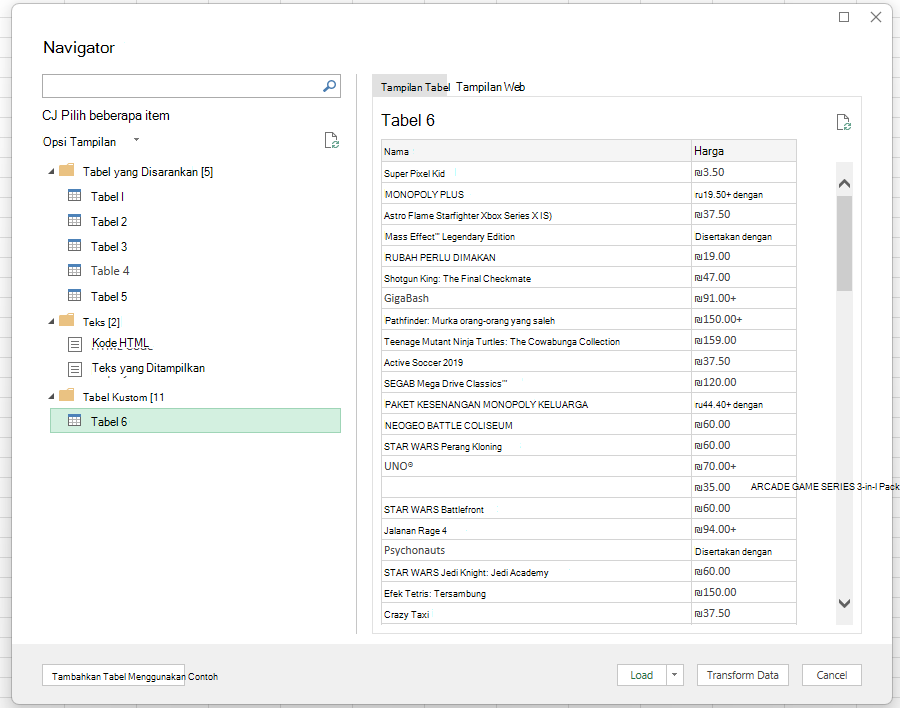Click the Mass Effect Legendary Edition cell

click(536, 236)
